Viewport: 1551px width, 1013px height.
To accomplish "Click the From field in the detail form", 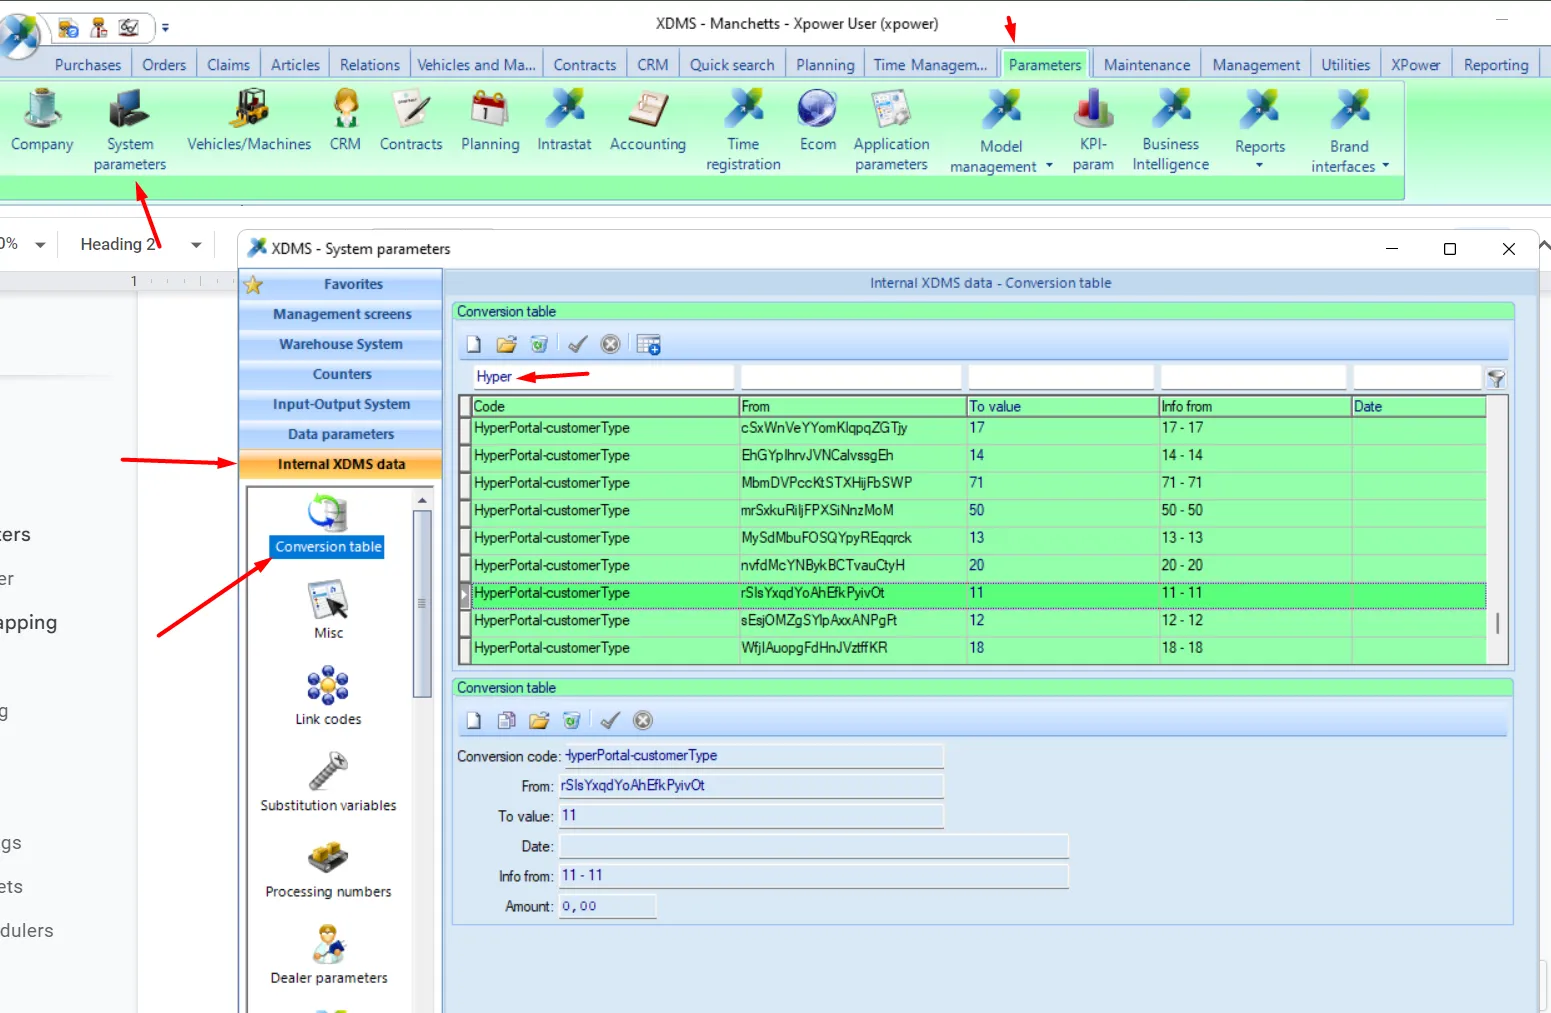I will 751,786.
